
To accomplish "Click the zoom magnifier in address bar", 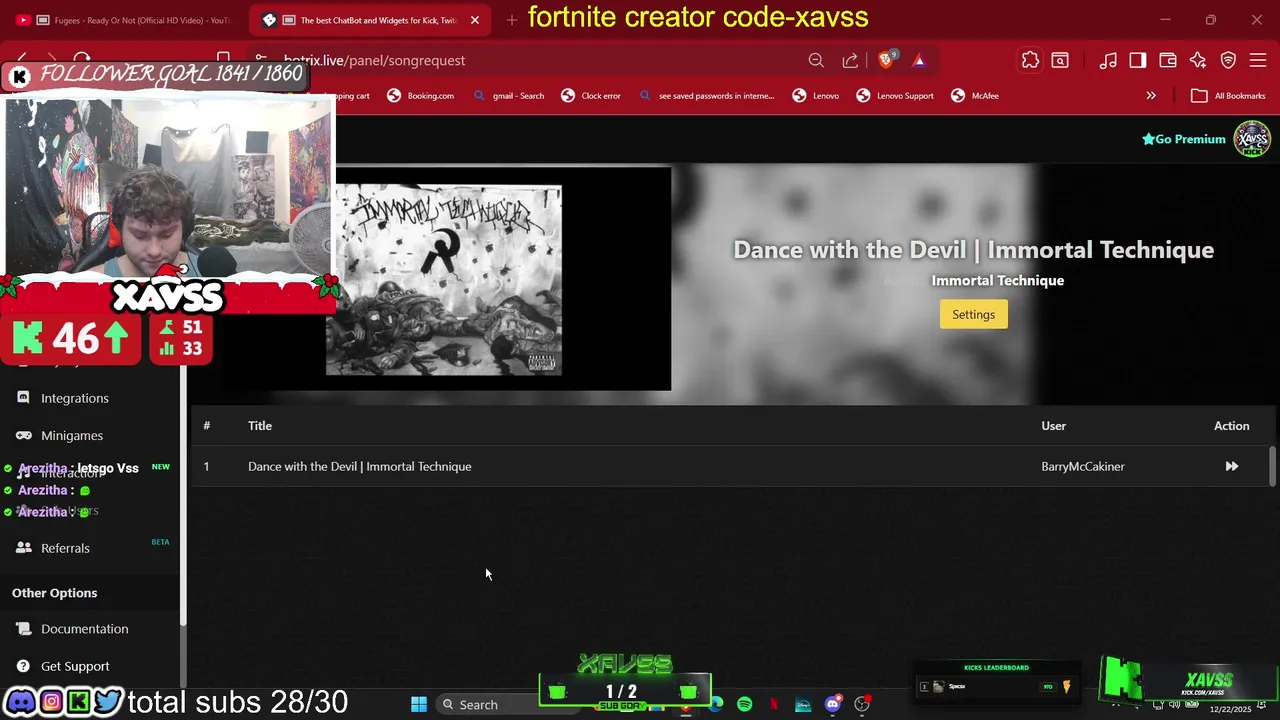I will 816,60.
